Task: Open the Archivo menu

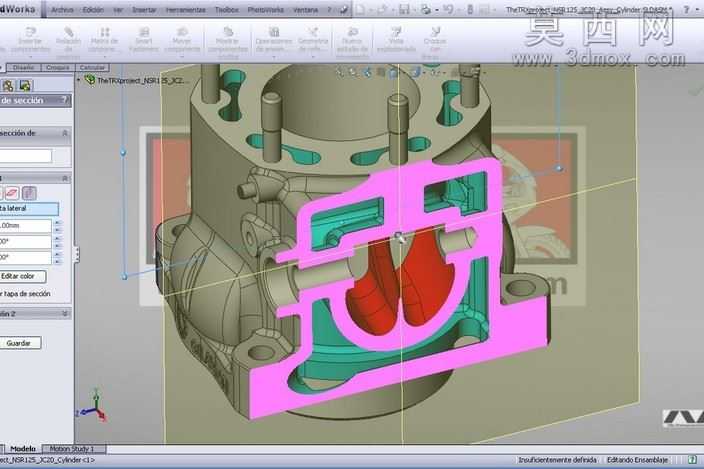Action: (62, 9)
